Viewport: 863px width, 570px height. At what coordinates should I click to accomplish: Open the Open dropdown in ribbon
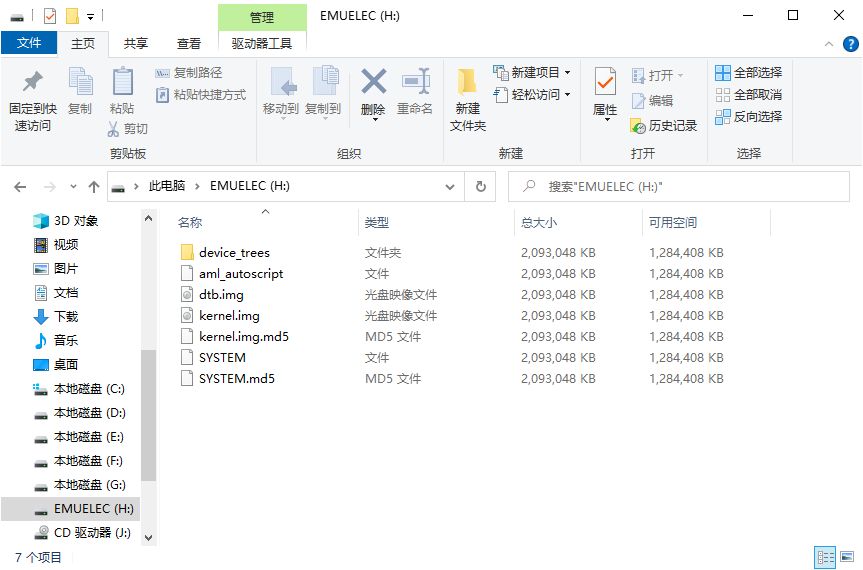(x=657, y=75)
